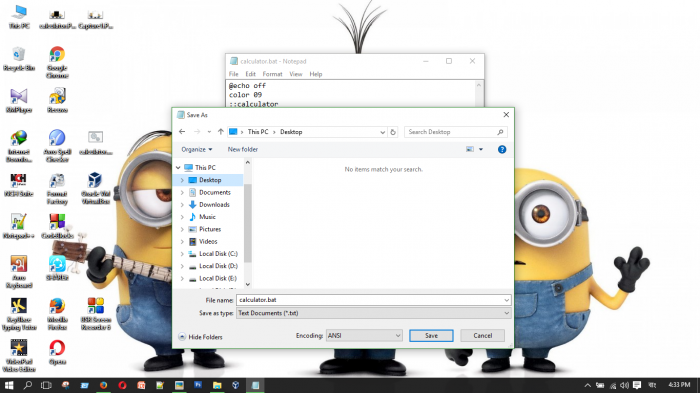Open the view options dropdown arrow
700x393 pixels.
click(481, 149)
